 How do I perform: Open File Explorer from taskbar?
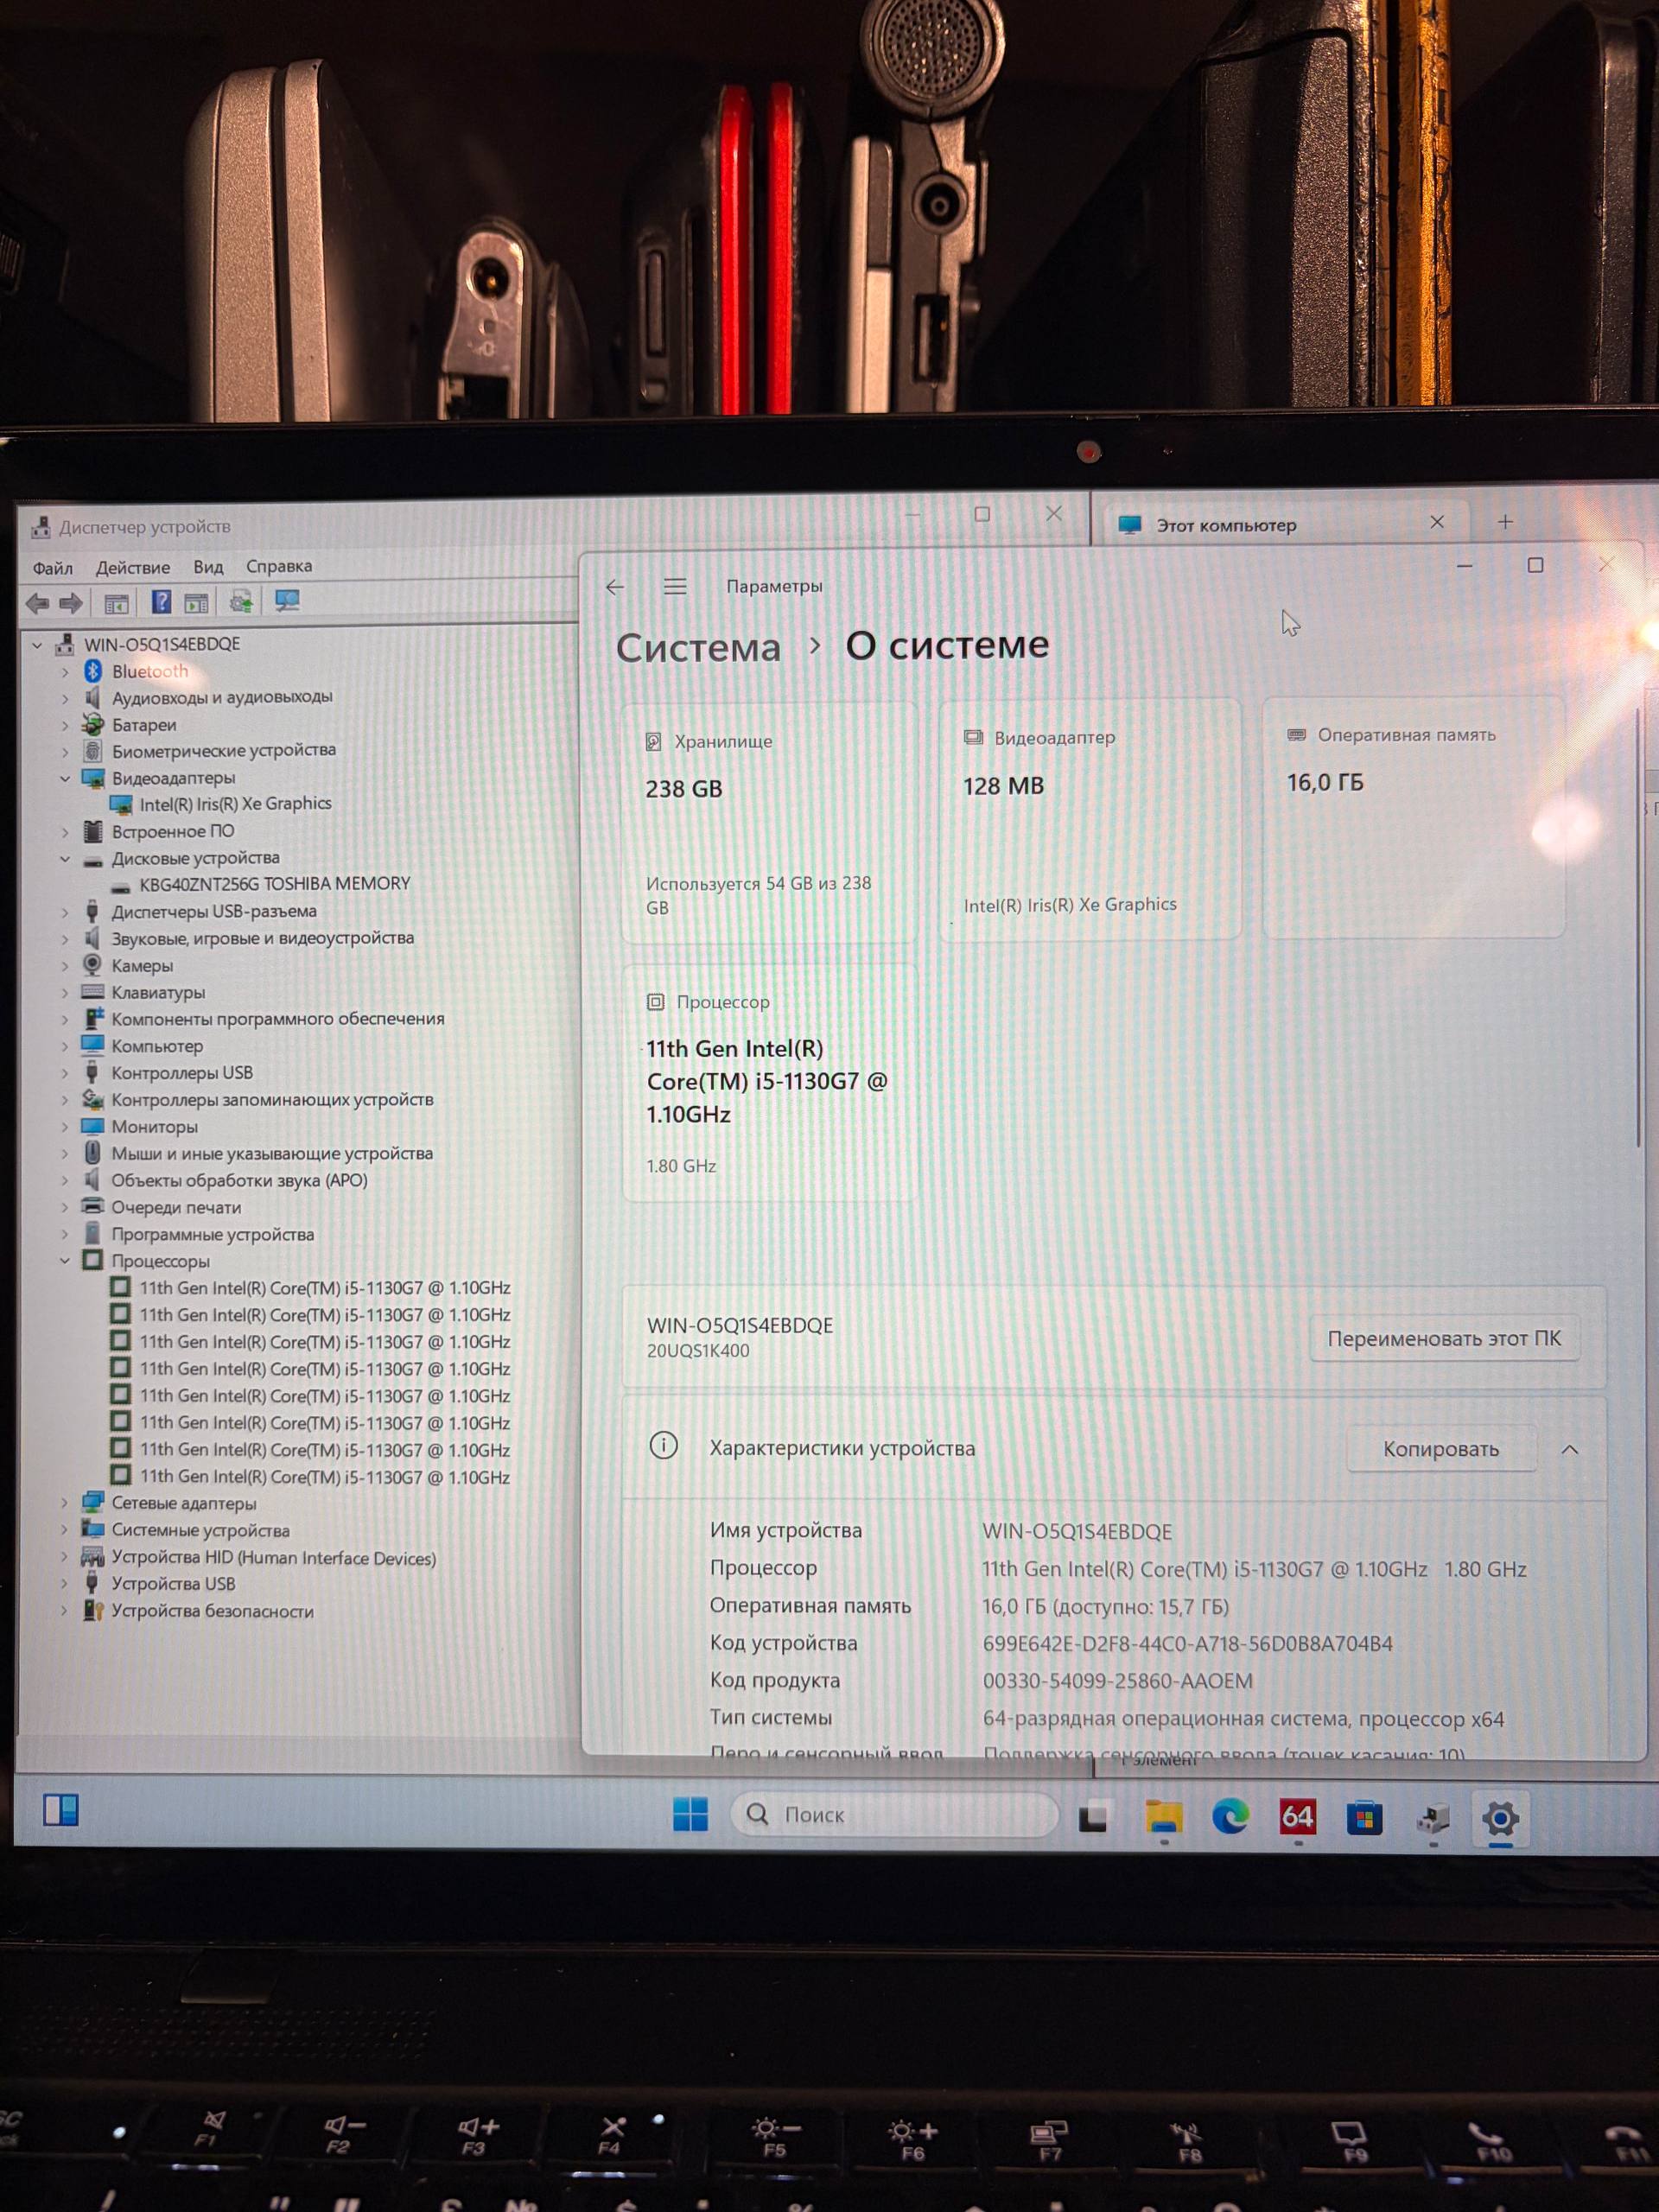coord(1163,1816)
